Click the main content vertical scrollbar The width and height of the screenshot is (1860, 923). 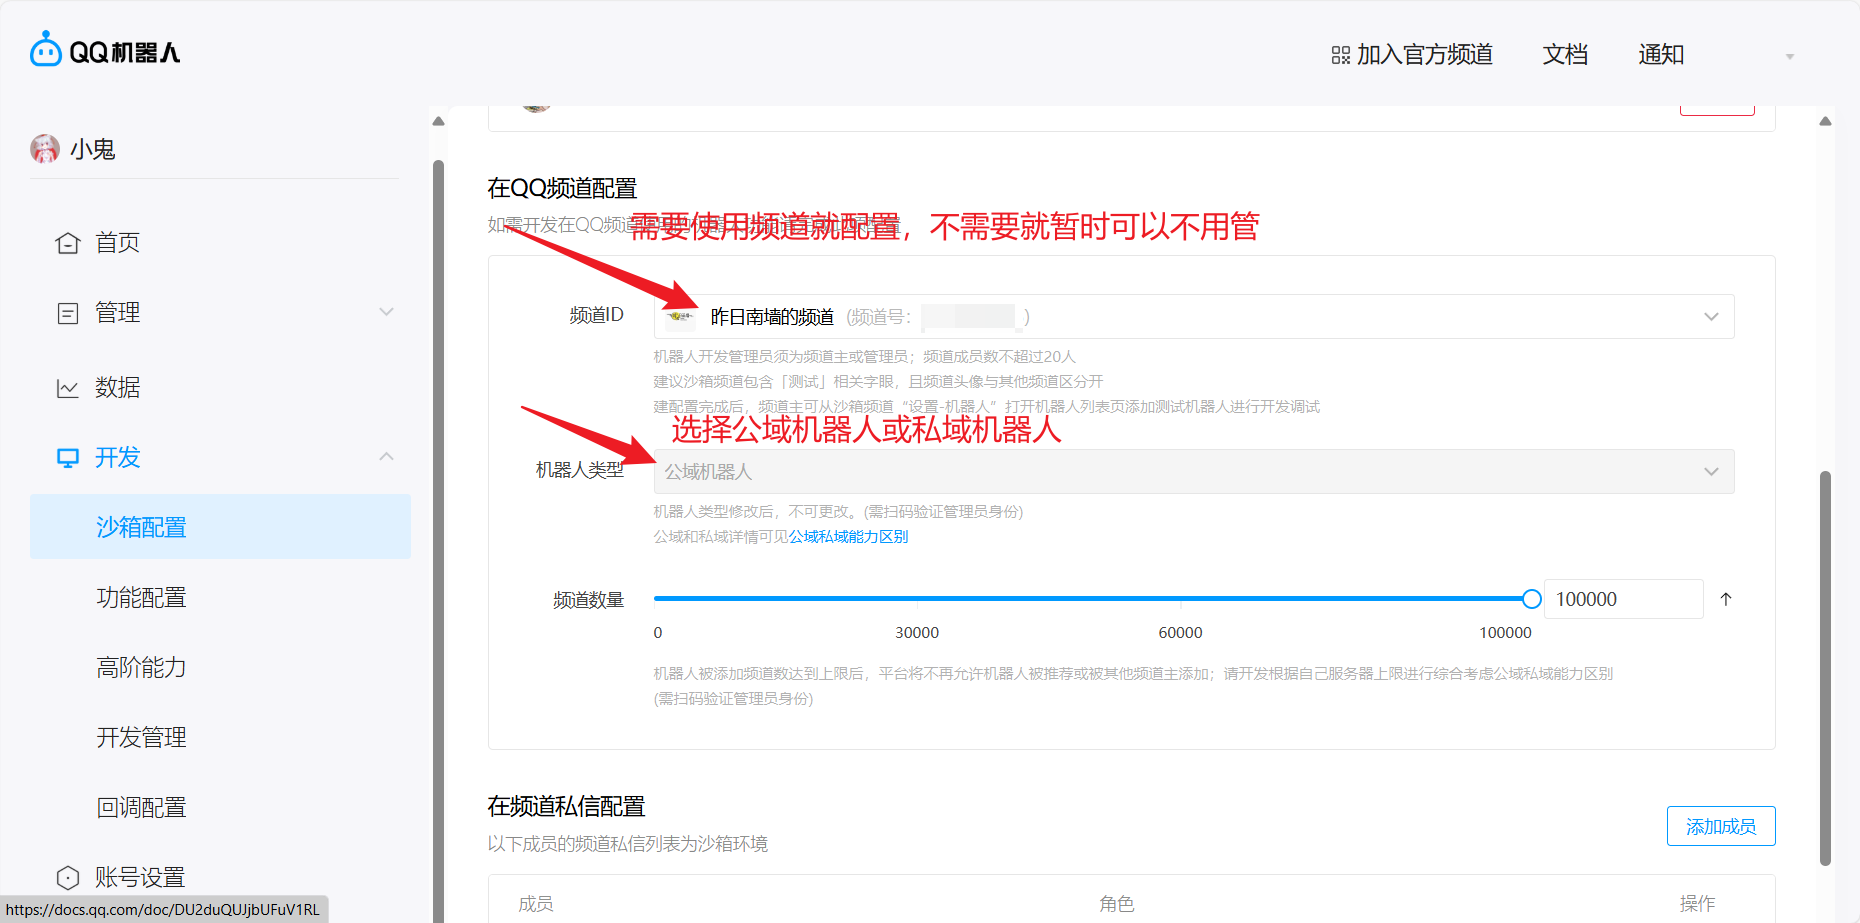pos(1825,668)
